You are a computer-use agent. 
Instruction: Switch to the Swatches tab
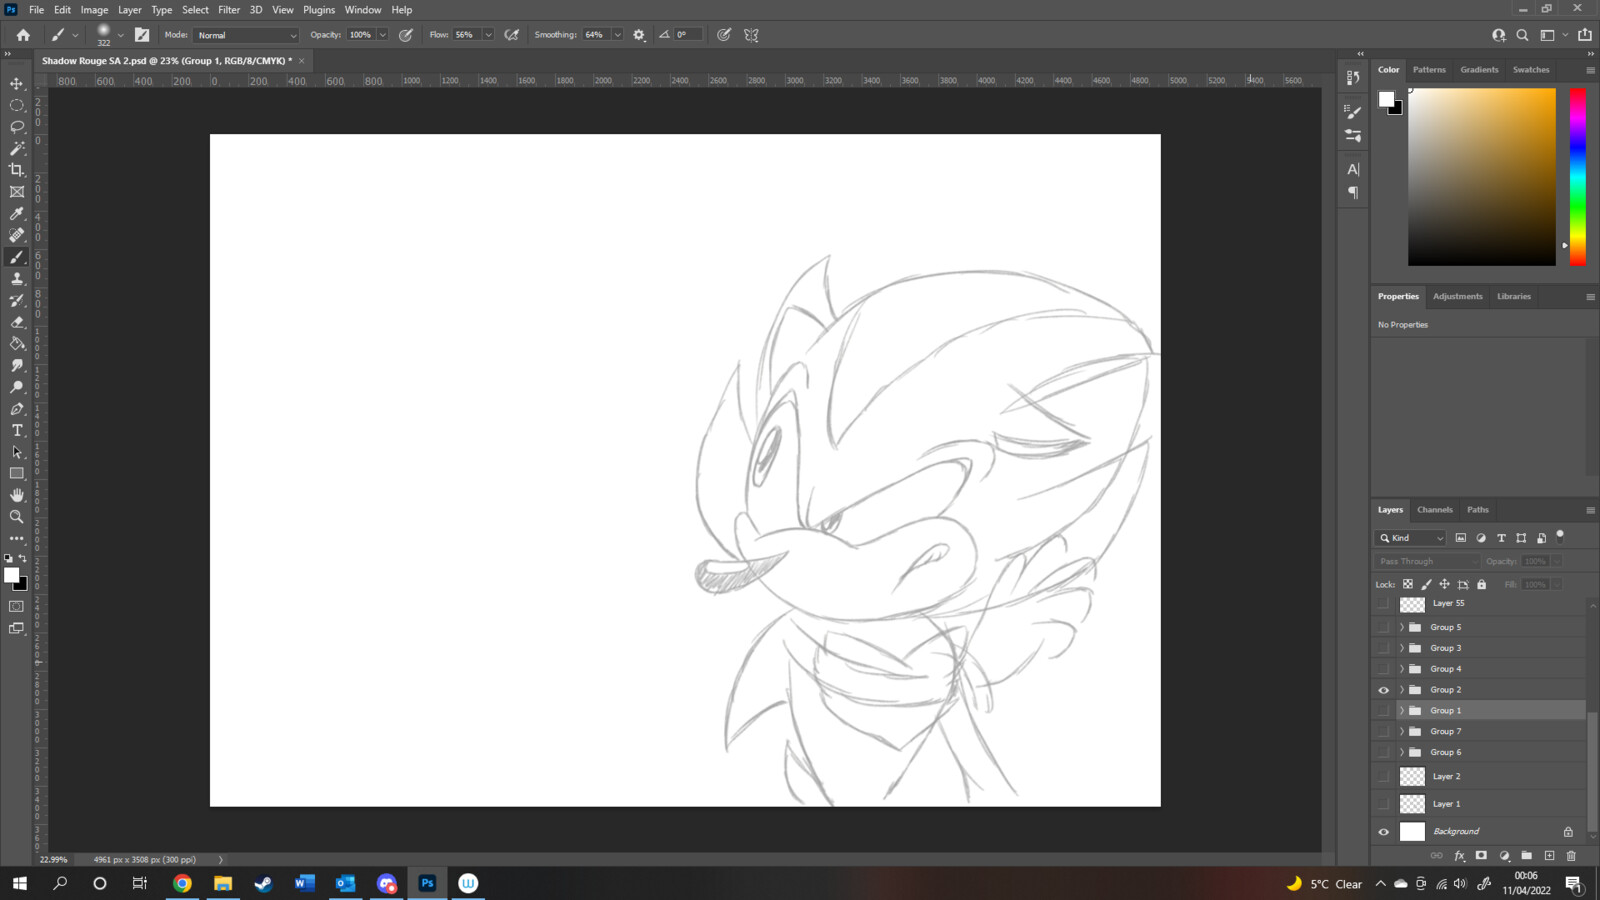click(1530, 70)
